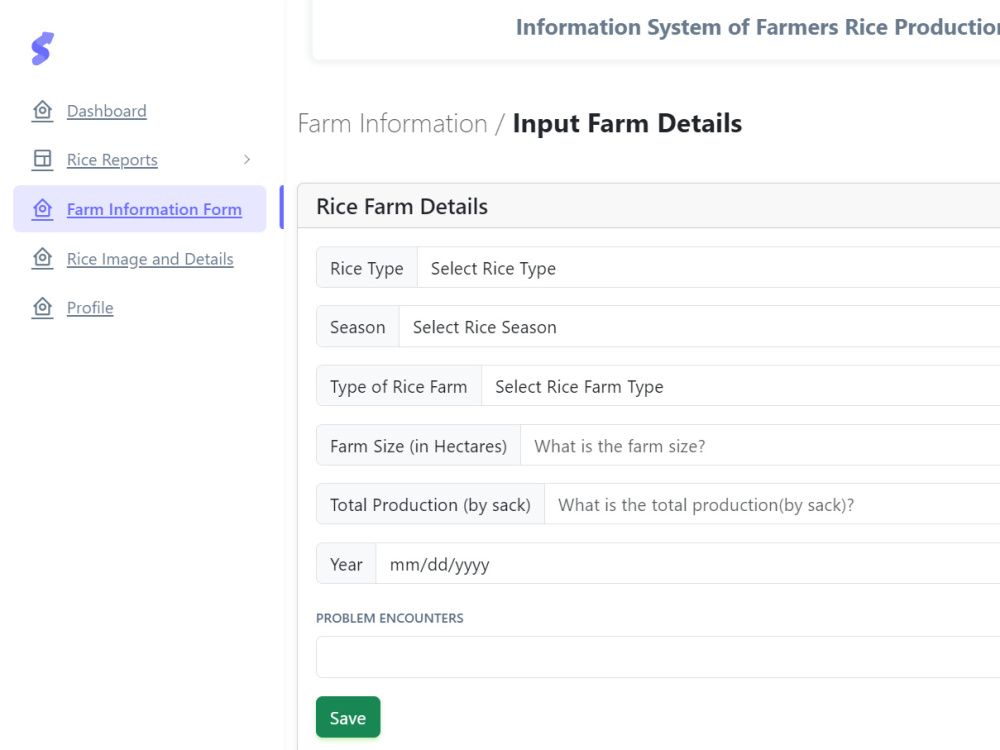Open the Select Rice Season dropdown
The width and height of the screenshot is (1000, 750).
click(x=700, y=327)
